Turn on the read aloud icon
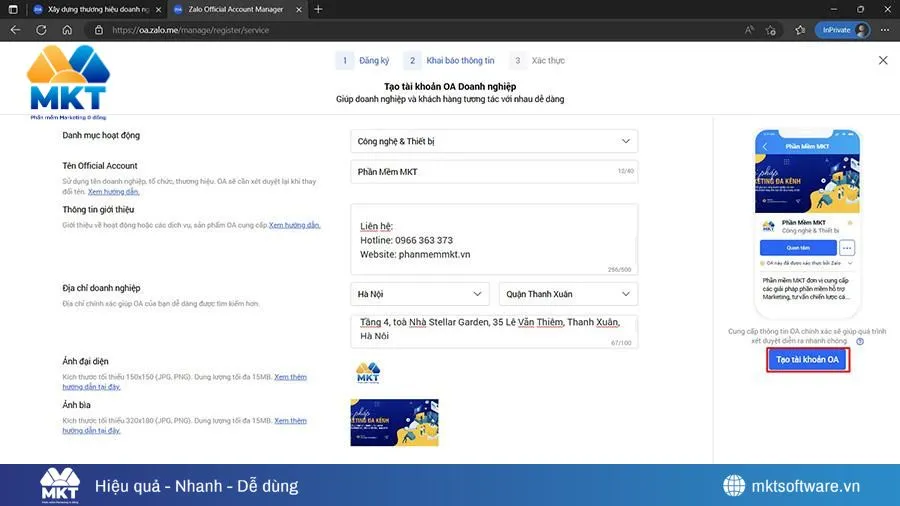This screenshot has height=506, width=900. [x=749, y=30]
